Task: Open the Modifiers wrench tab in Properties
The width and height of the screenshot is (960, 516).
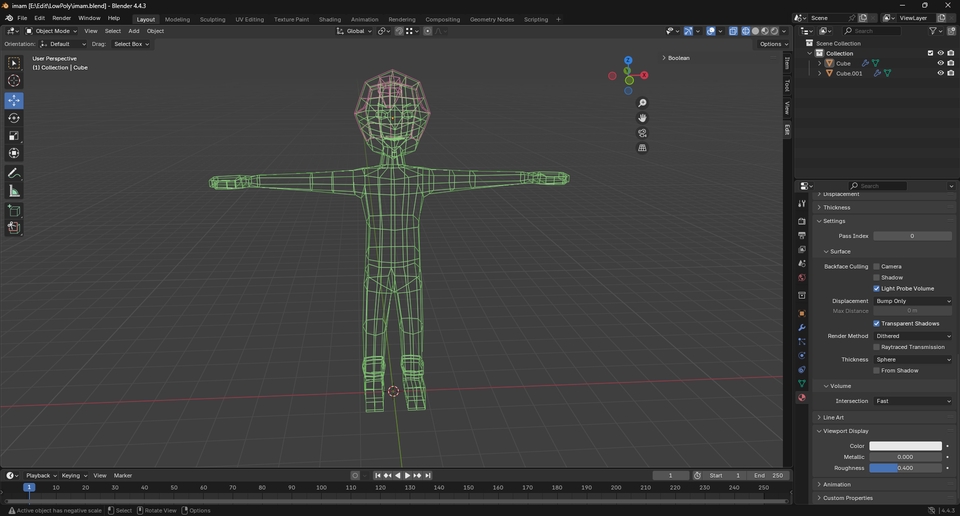Action: tap(801, 328)
